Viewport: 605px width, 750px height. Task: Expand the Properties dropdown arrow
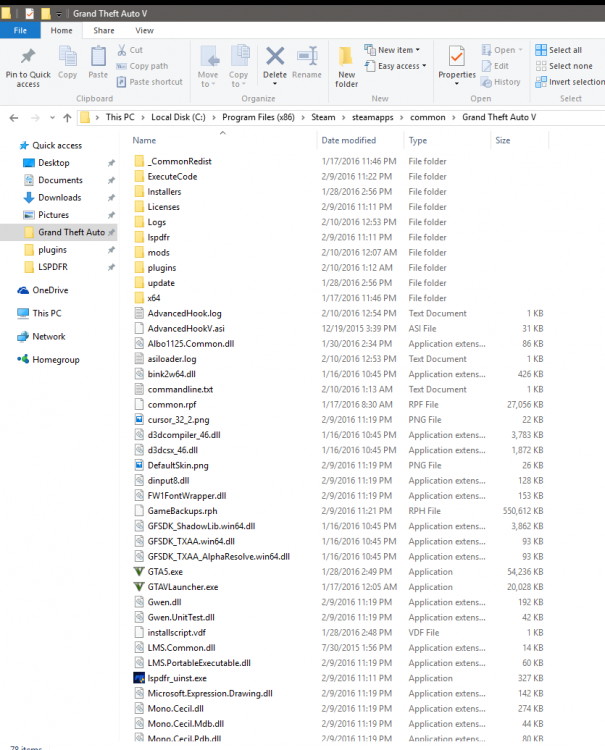point(457,84)
